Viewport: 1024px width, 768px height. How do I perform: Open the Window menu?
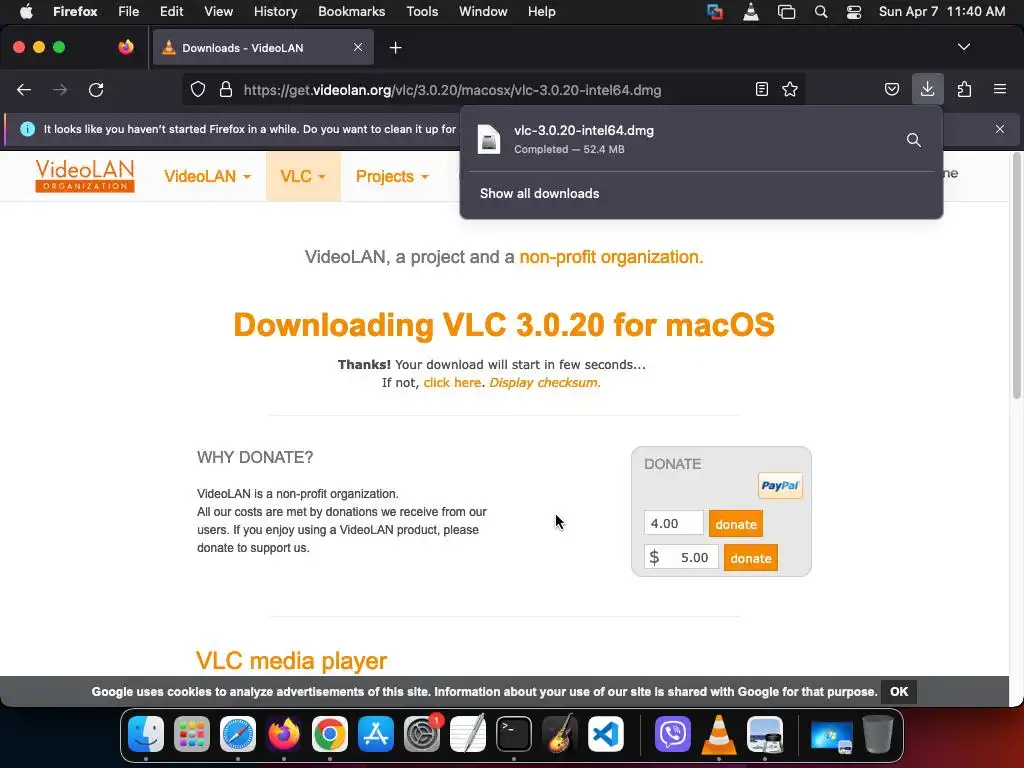[483, 12]
